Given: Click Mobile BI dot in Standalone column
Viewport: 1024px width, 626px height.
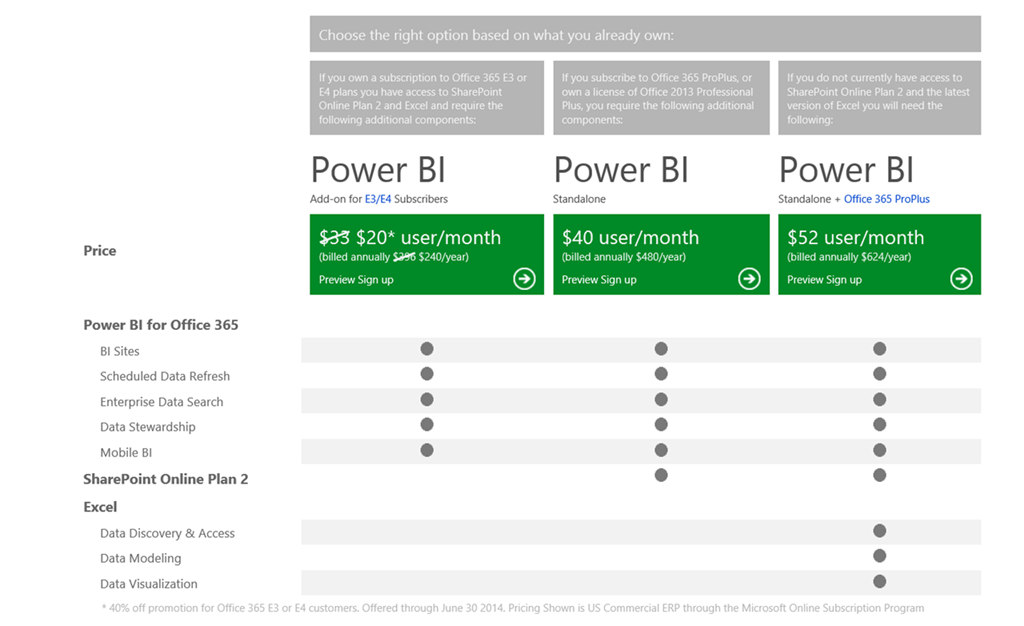Looking at the screenshot, I should [661, 450].
